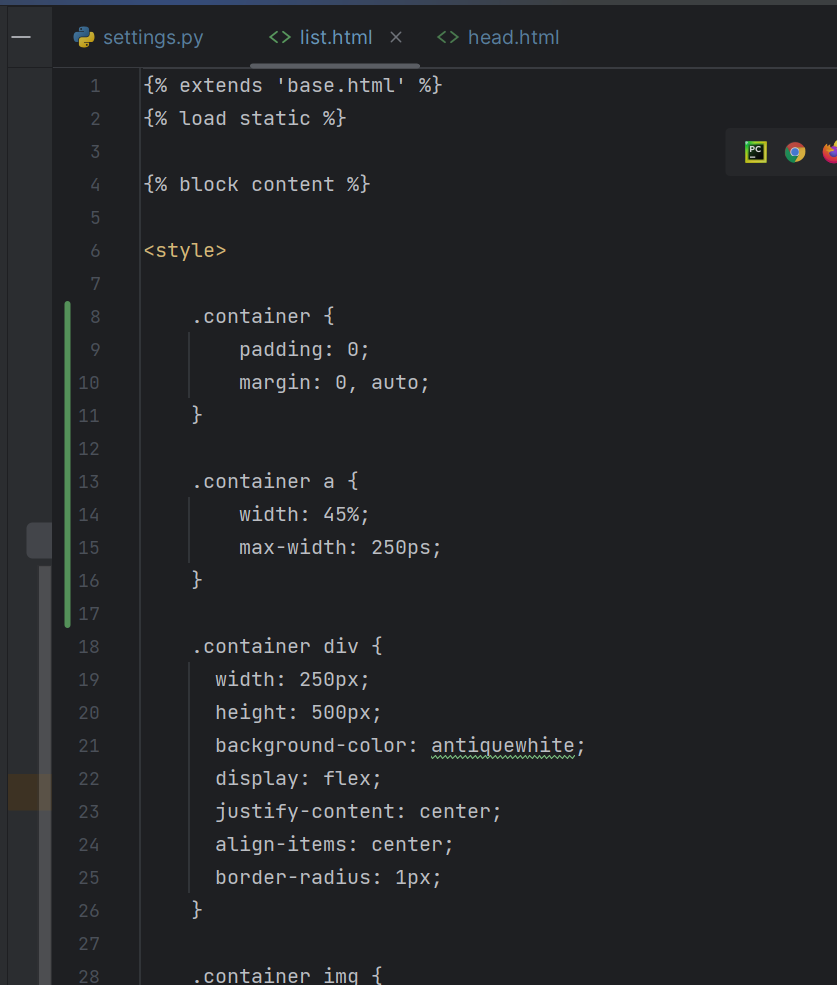Click the <style> opening tag
Image resolution: width=837 pixels, height=985 pixels.
point(185,251)
